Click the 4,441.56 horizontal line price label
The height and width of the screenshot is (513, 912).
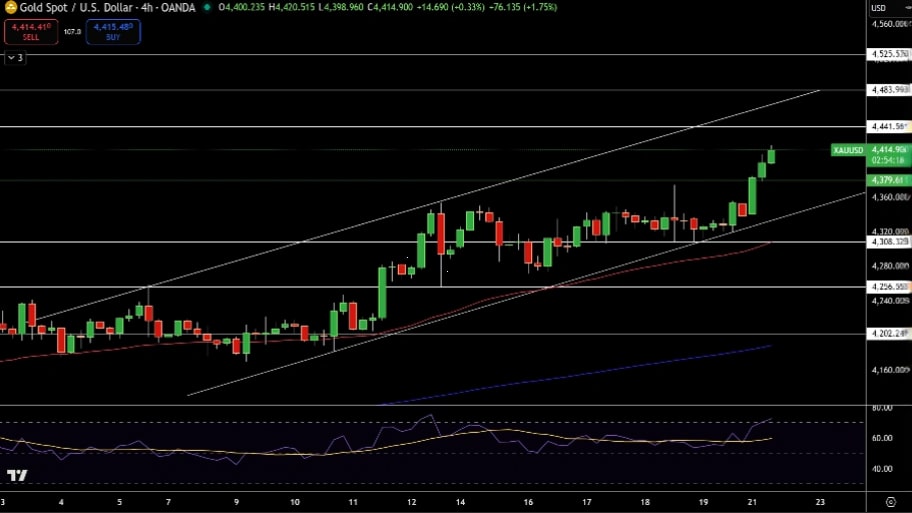(x=889, y=127)
